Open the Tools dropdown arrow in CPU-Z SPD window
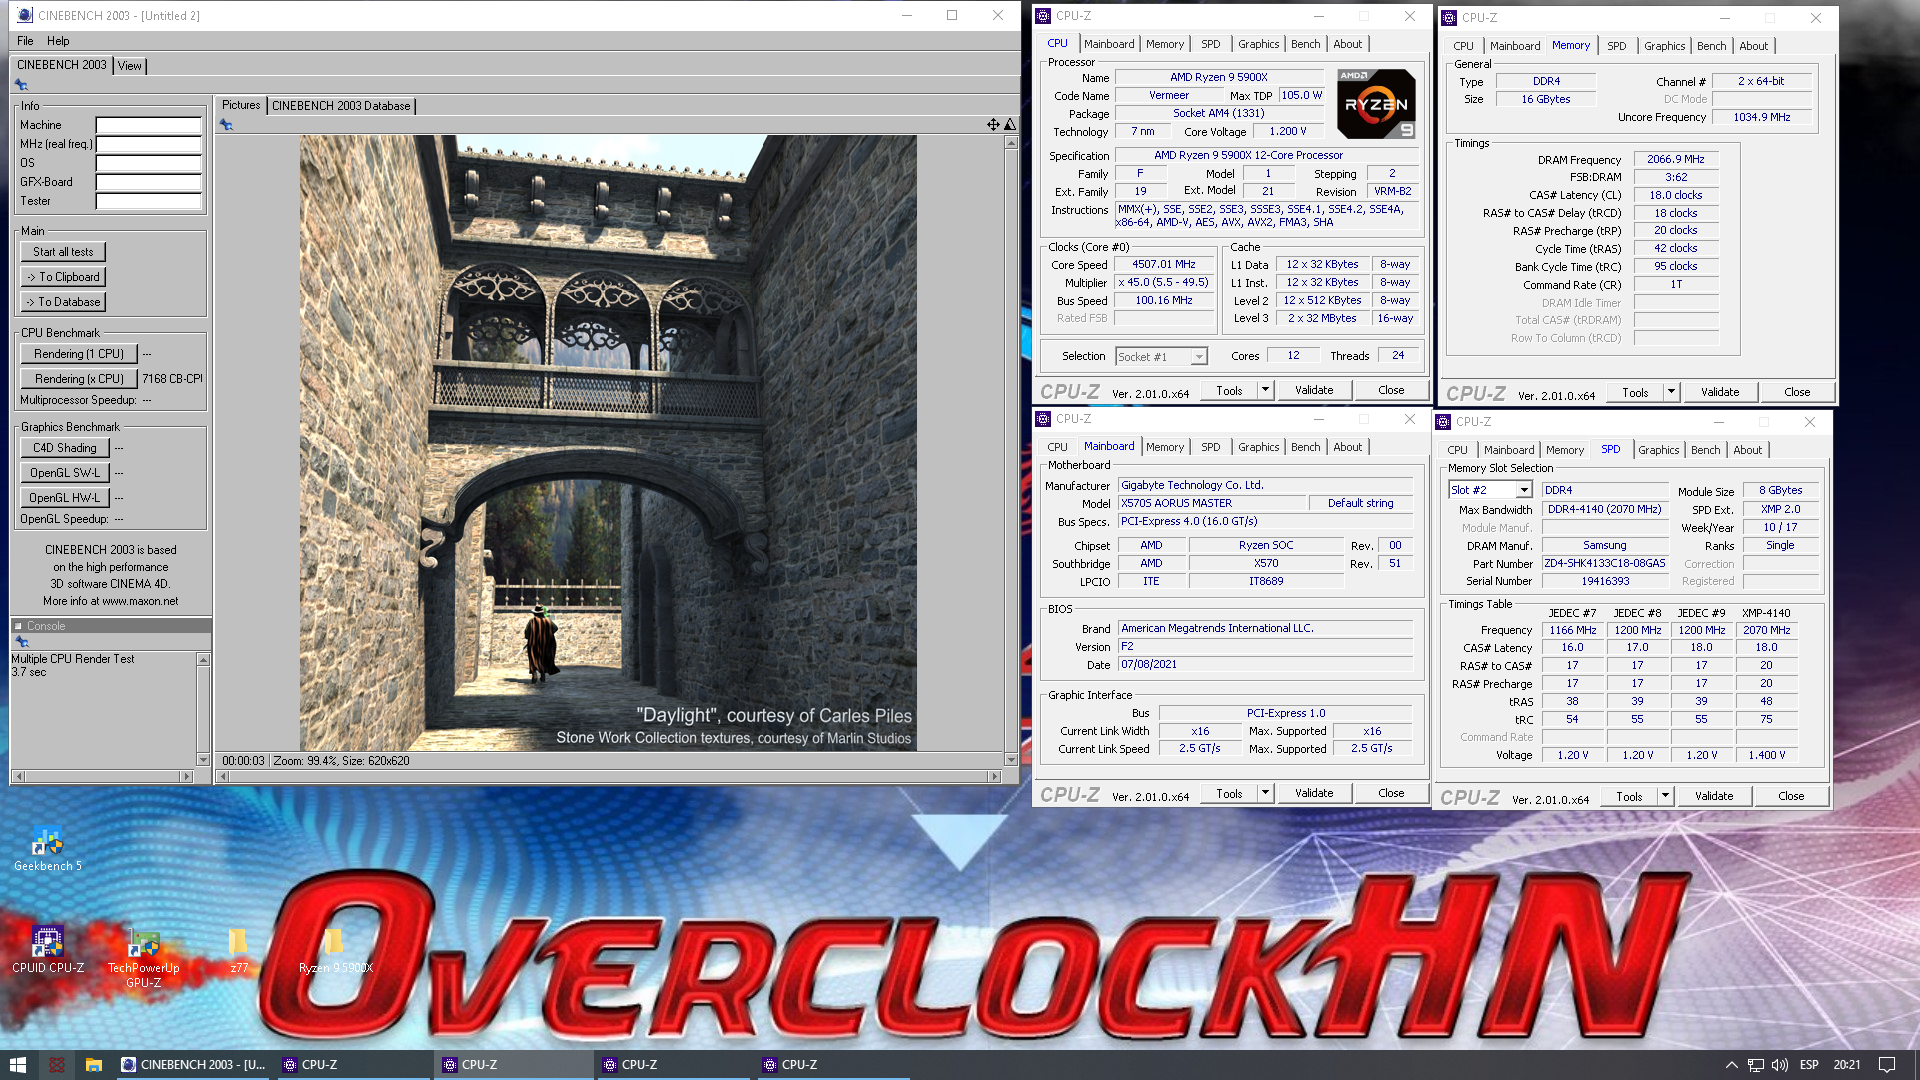The height and width of the screenshot is (1080, 1920). click(1665, 796)
